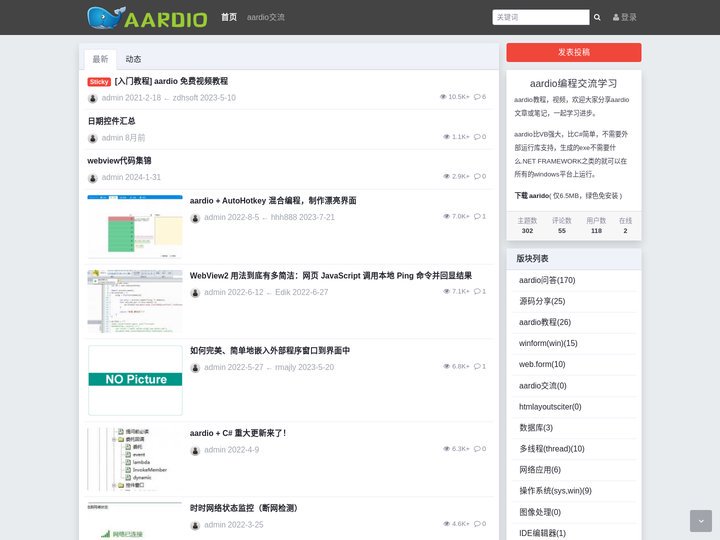
Task: Click the AARDIO whale logo
Action: tap(147, 18)
